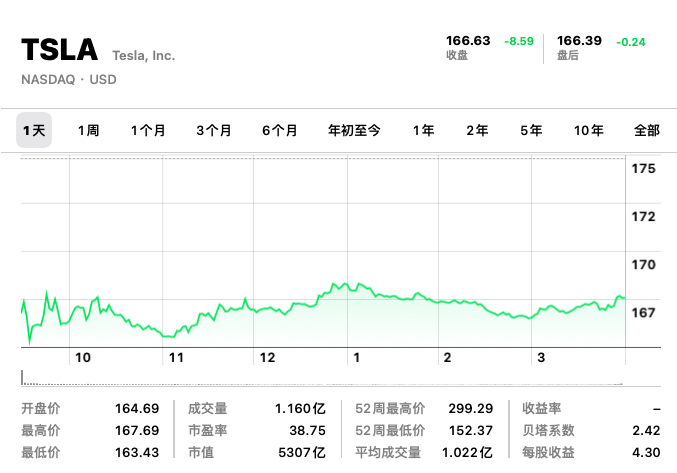Switch chart to 1个月 range
The image size is (677, 473).
click(x=148, y=130)
